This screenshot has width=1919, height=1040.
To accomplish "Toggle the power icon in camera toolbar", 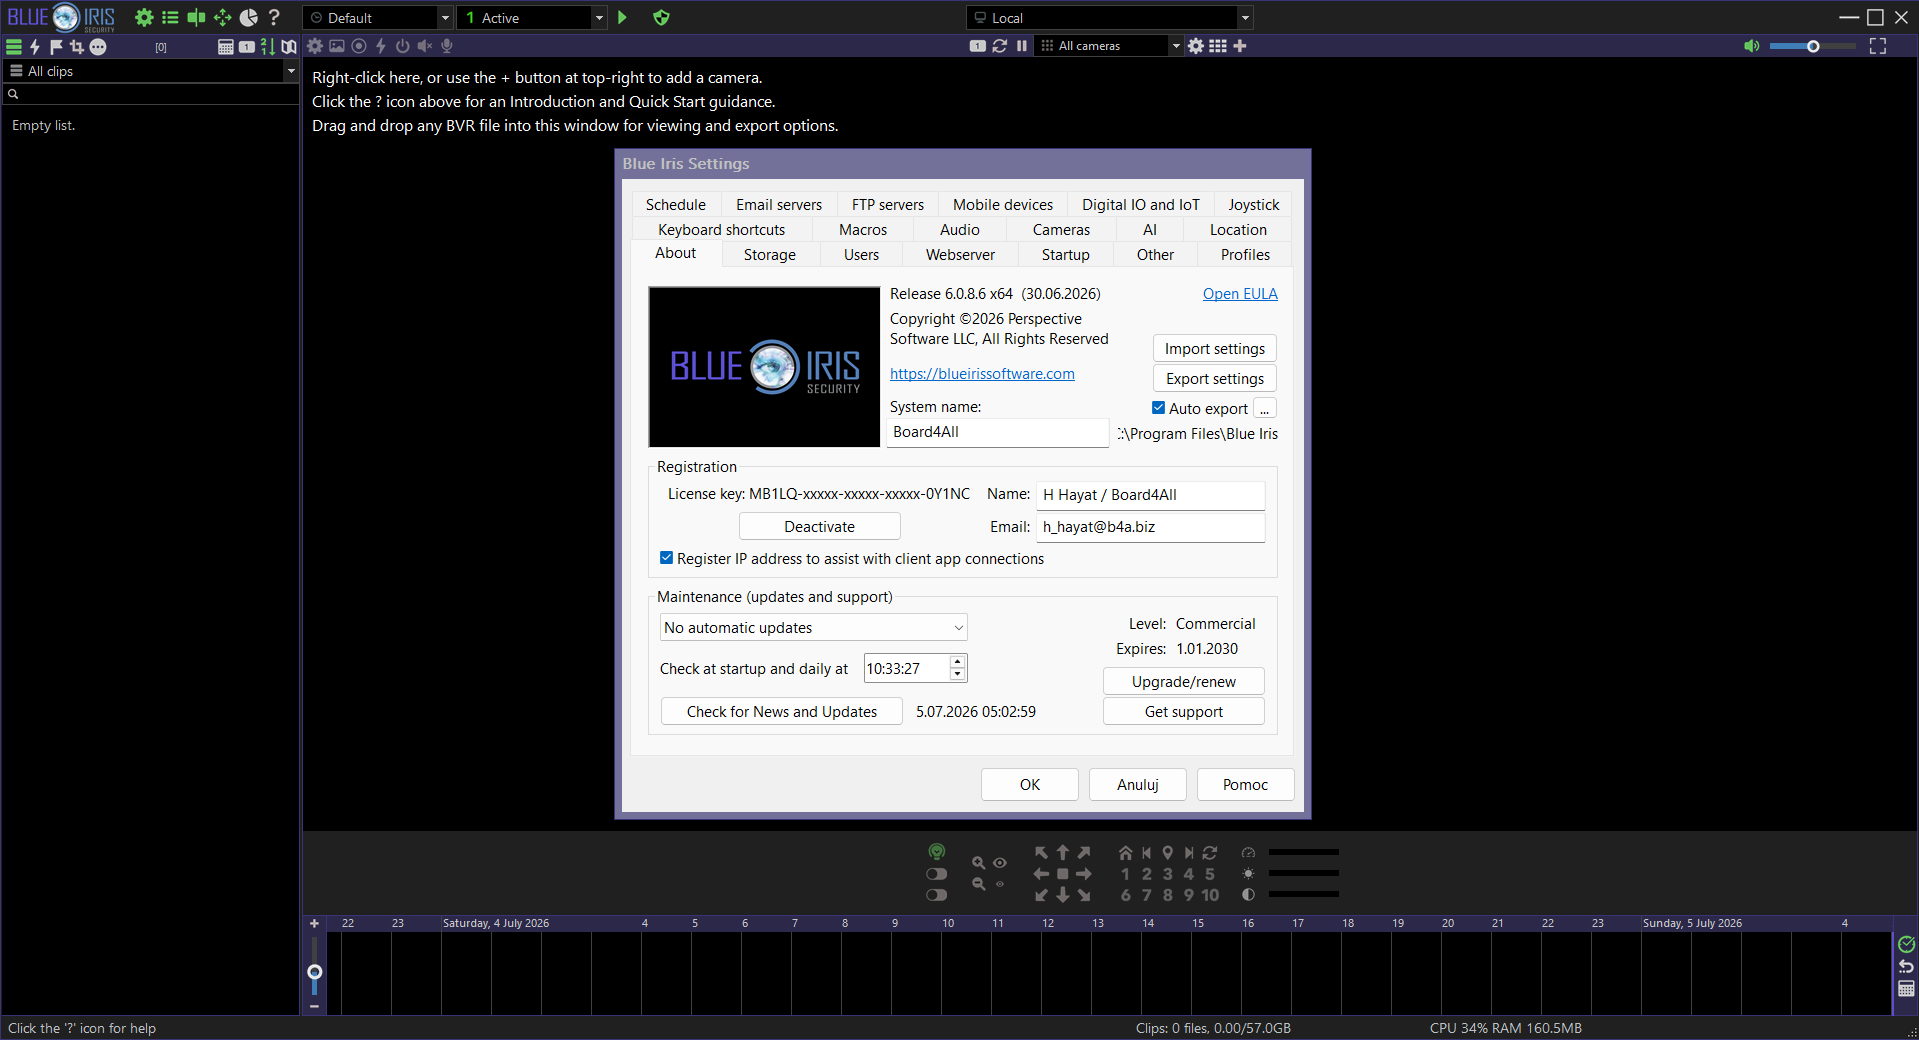I will [403, 46].
